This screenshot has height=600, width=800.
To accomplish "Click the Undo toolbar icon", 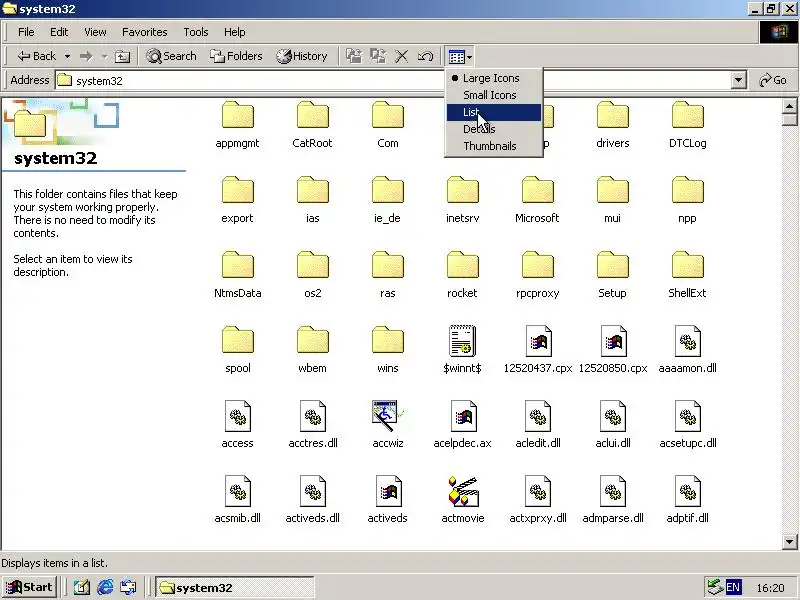I will pos(425,56).
